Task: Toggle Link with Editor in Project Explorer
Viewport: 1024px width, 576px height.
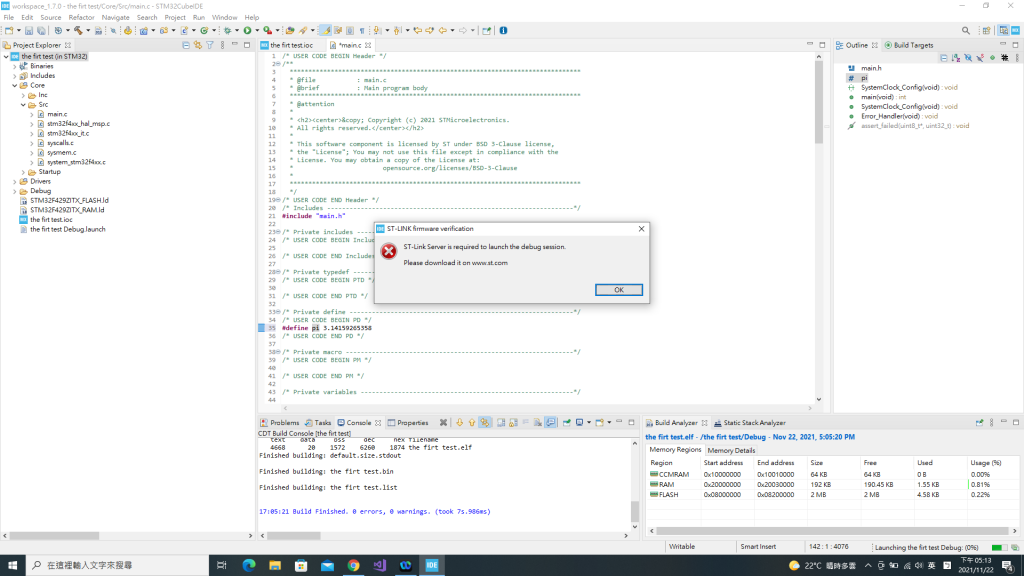Action: (x=198, y=45)
